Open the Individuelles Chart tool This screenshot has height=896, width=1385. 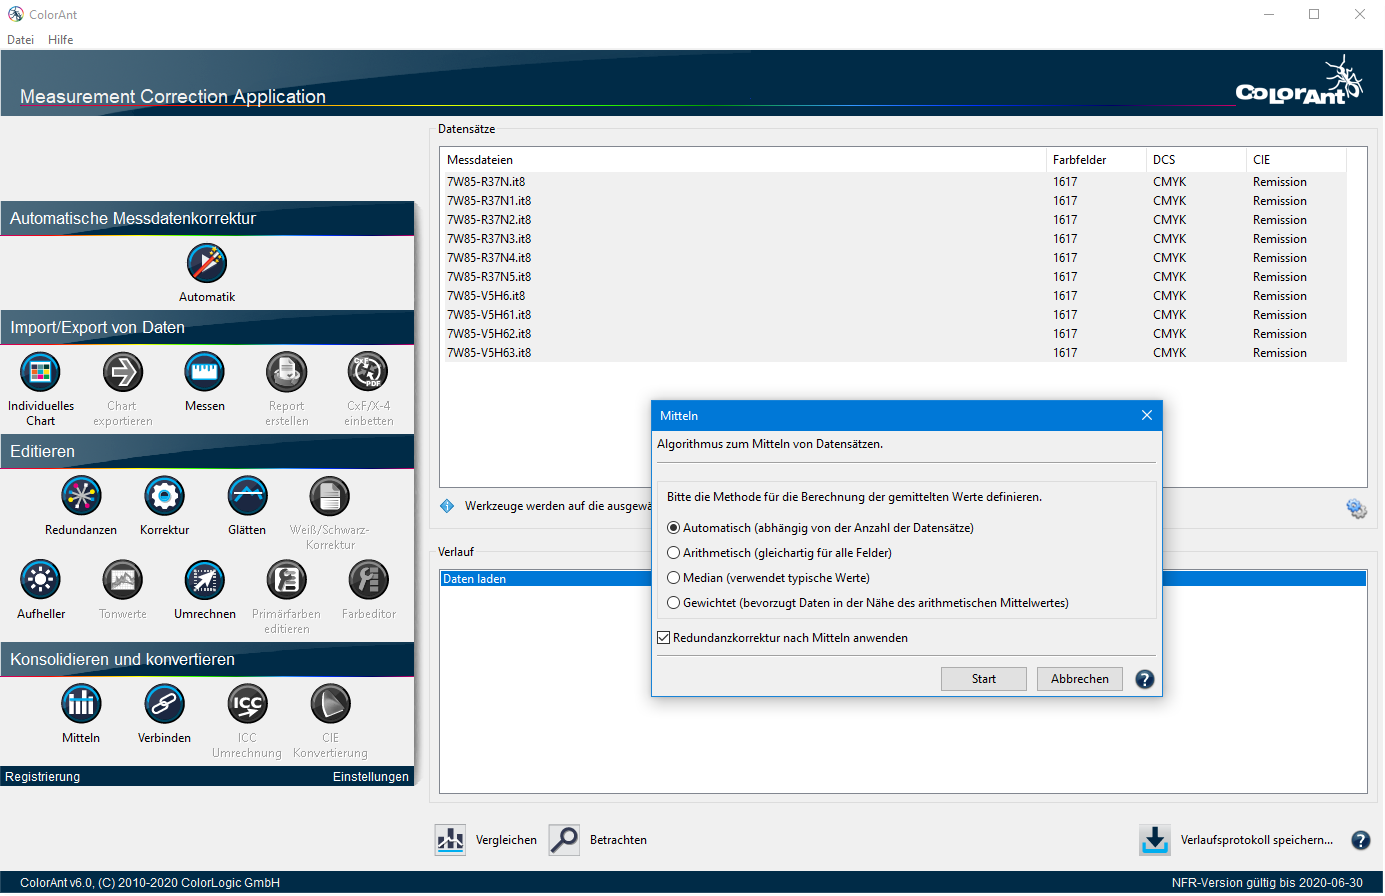tap(41, 373)
